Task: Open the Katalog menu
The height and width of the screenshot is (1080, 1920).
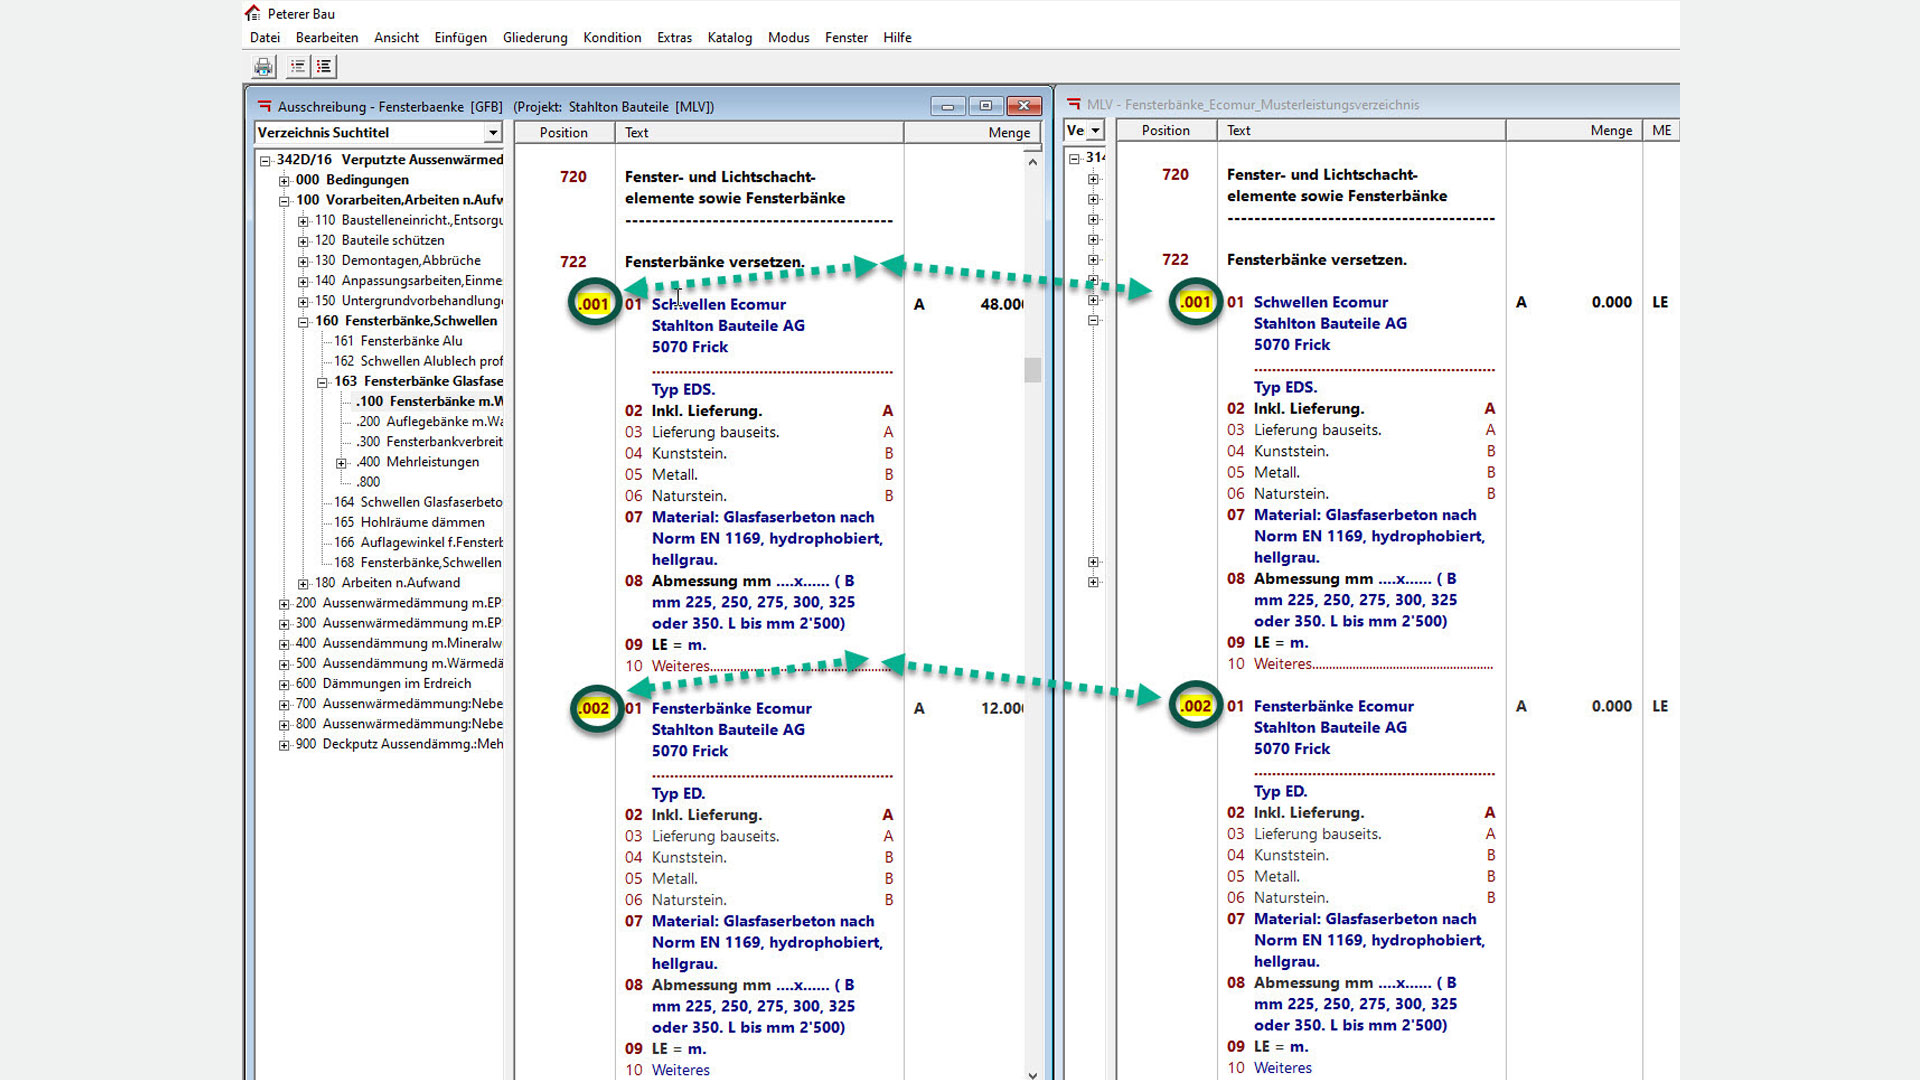Action: (x=729, y=37)
